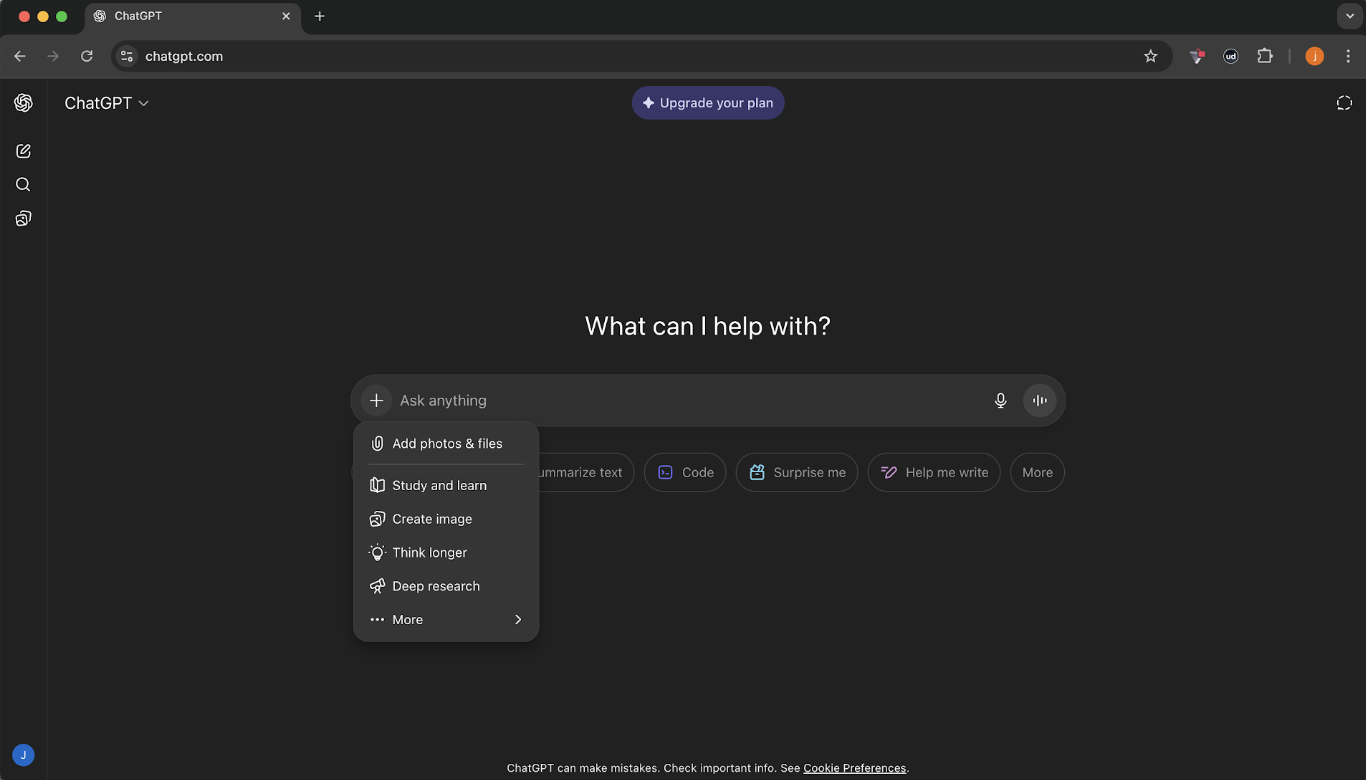1366x780 pixels.
Task: Click the plus icon in the prompt box
Action: point(376,401)
